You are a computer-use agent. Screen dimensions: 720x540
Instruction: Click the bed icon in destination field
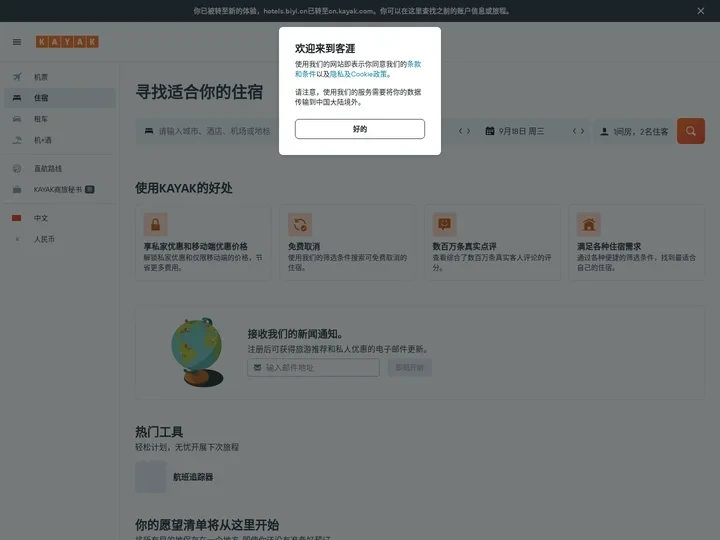point(149,131)
